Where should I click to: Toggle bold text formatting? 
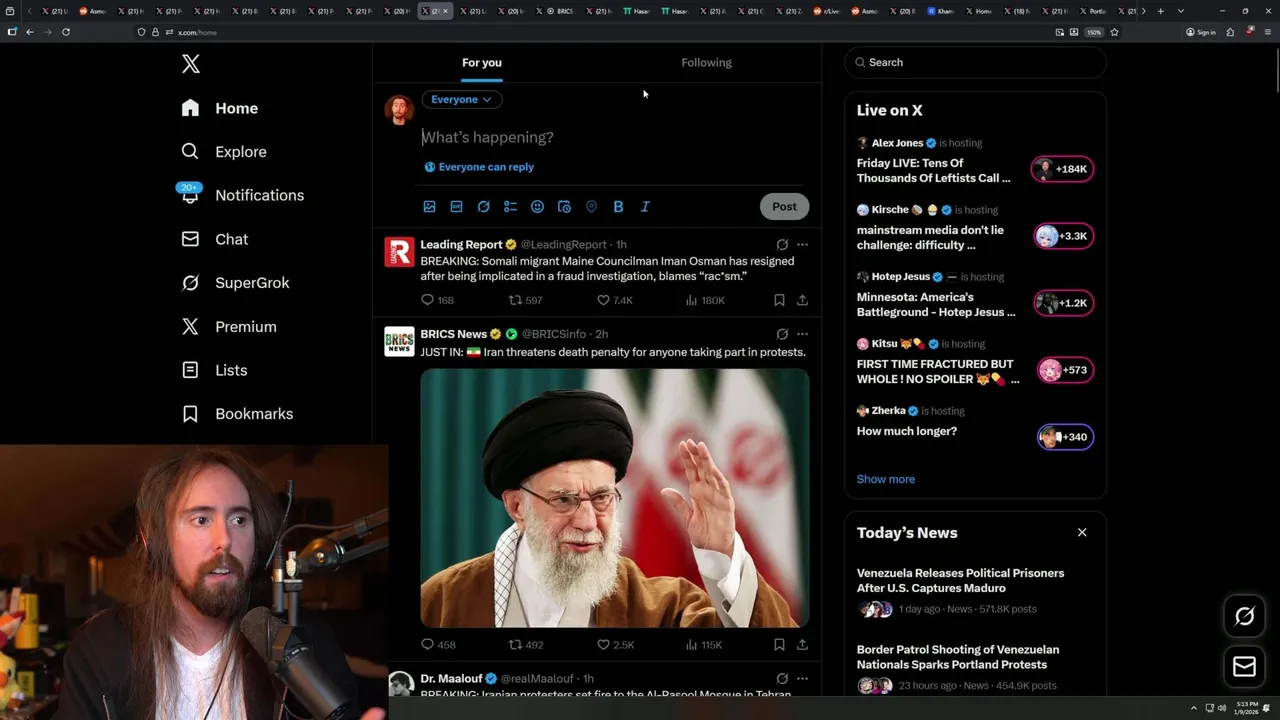618,206
